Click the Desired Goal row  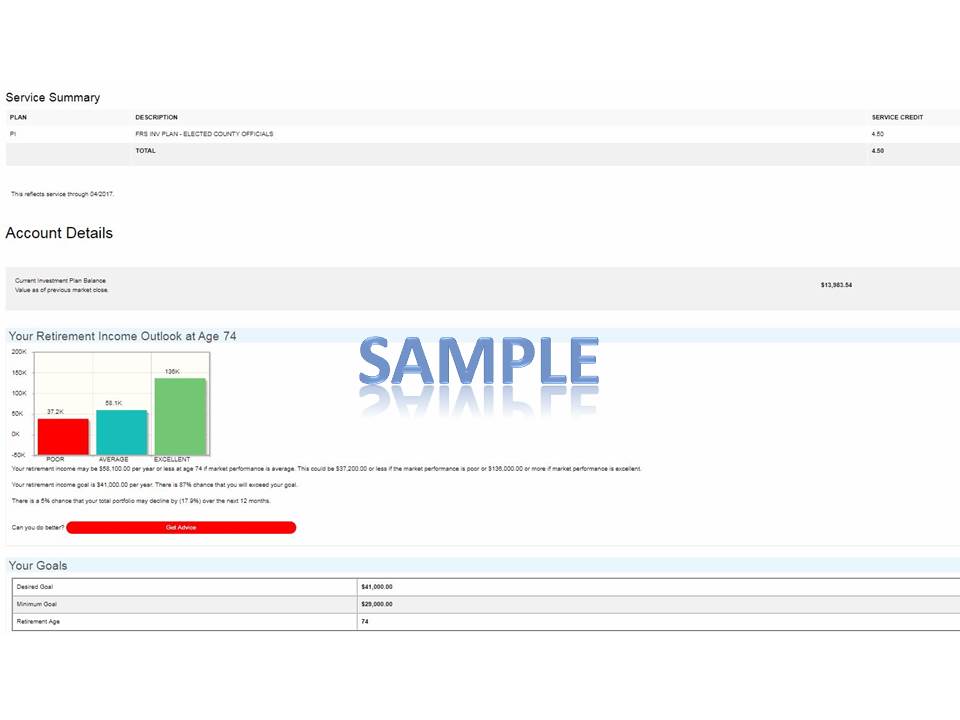pos(180,587)
